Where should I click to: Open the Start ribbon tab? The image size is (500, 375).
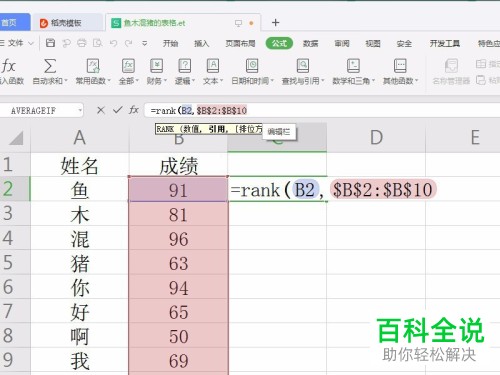pos(170,43)
